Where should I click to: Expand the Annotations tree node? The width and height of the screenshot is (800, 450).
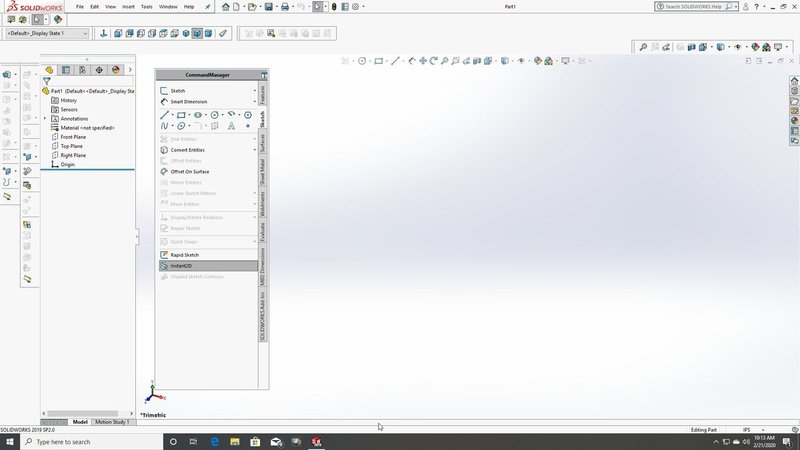pos(45,118)
